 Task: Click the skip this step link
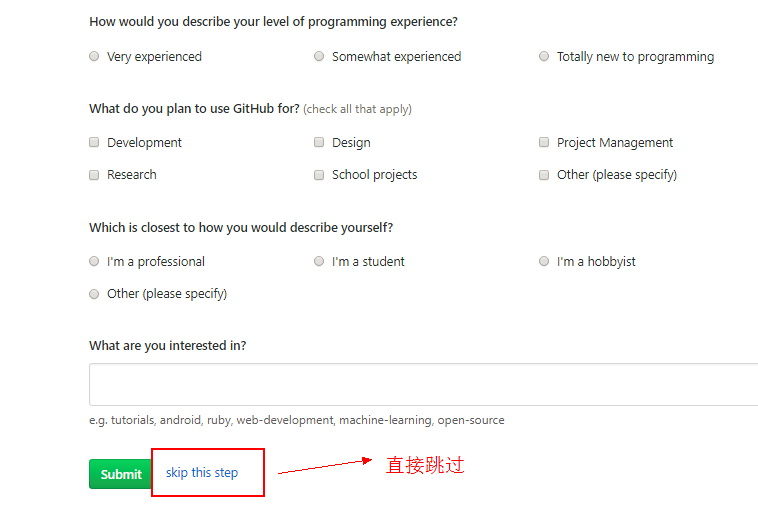click(202, 473)
